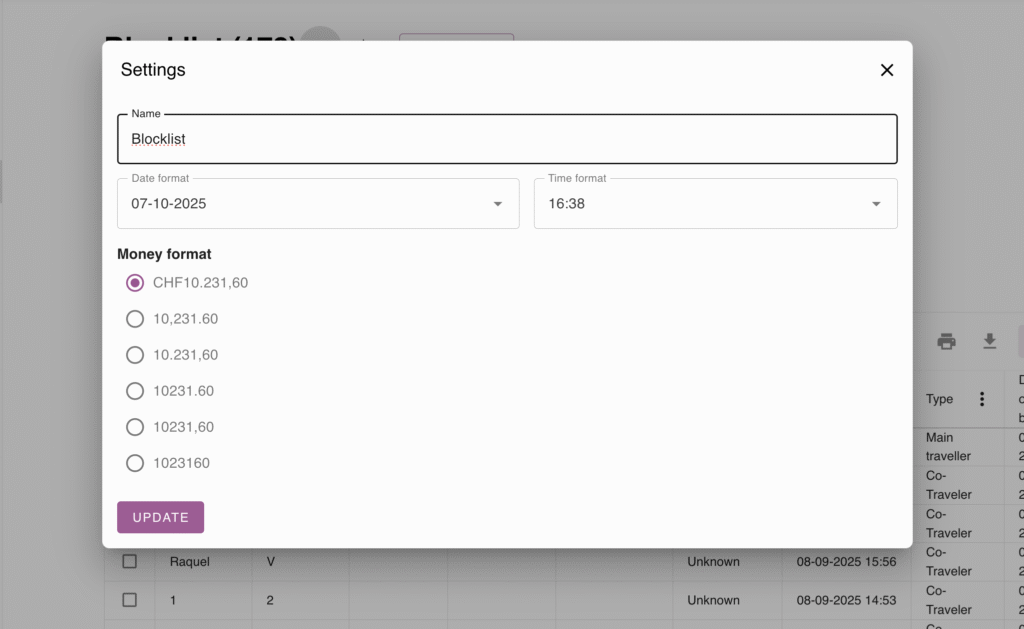Close the Settings dialog with X

[x=886, y=70]
